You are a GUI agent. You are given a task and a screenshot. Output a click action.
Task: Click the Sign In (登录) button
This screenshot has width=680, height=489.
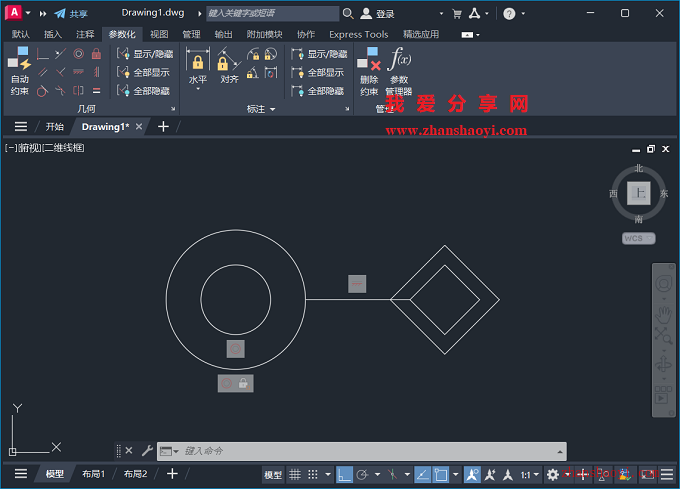click(377, 14)
